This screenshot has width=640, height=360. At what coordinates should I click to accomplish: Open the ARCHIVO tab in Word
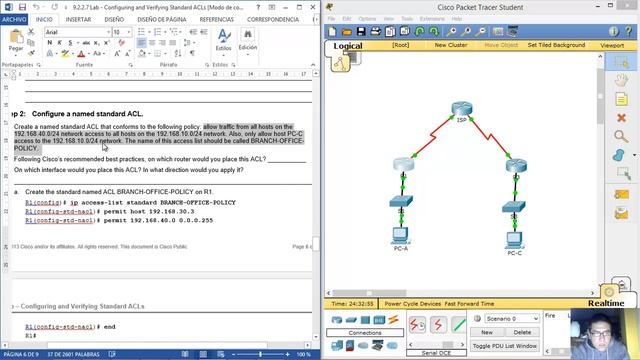(14, 19)
